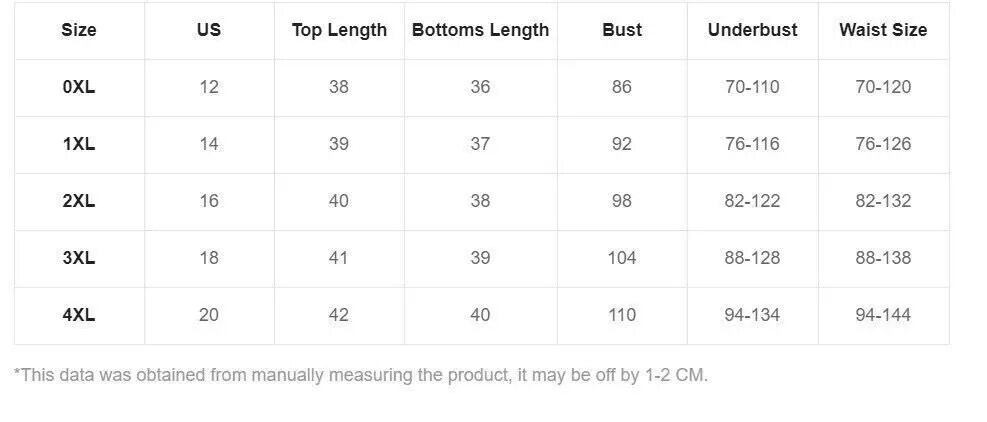Select the Bottoms Length header cell
This screenshot has width=987, height=422.
click(480, 30)
